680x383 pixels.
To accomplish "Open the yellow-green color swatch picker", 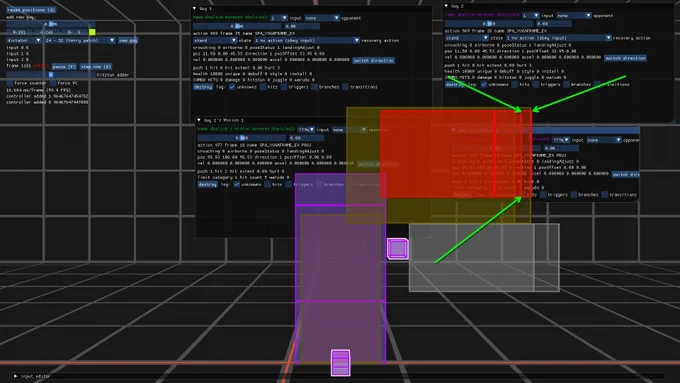I will click(92, 32).
